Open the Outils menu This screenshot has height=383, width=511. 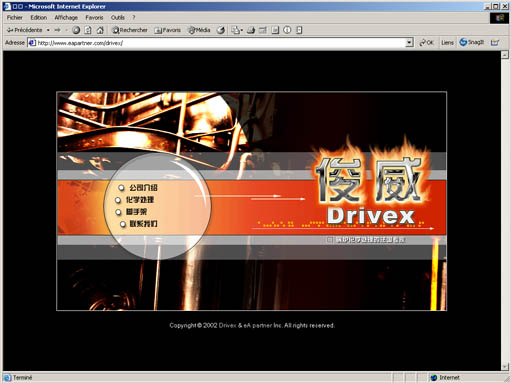[118, 17]
